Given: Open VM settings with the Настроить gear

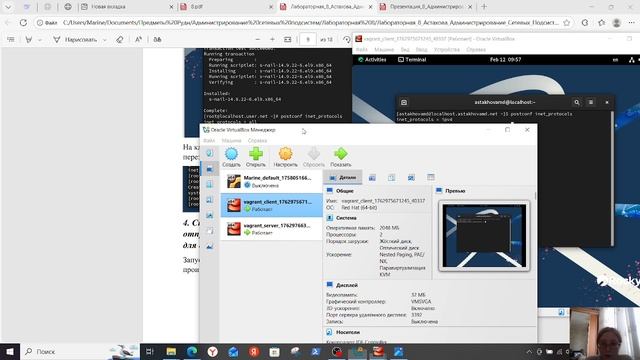Looking at the screenshot, I should click(285, 157).
